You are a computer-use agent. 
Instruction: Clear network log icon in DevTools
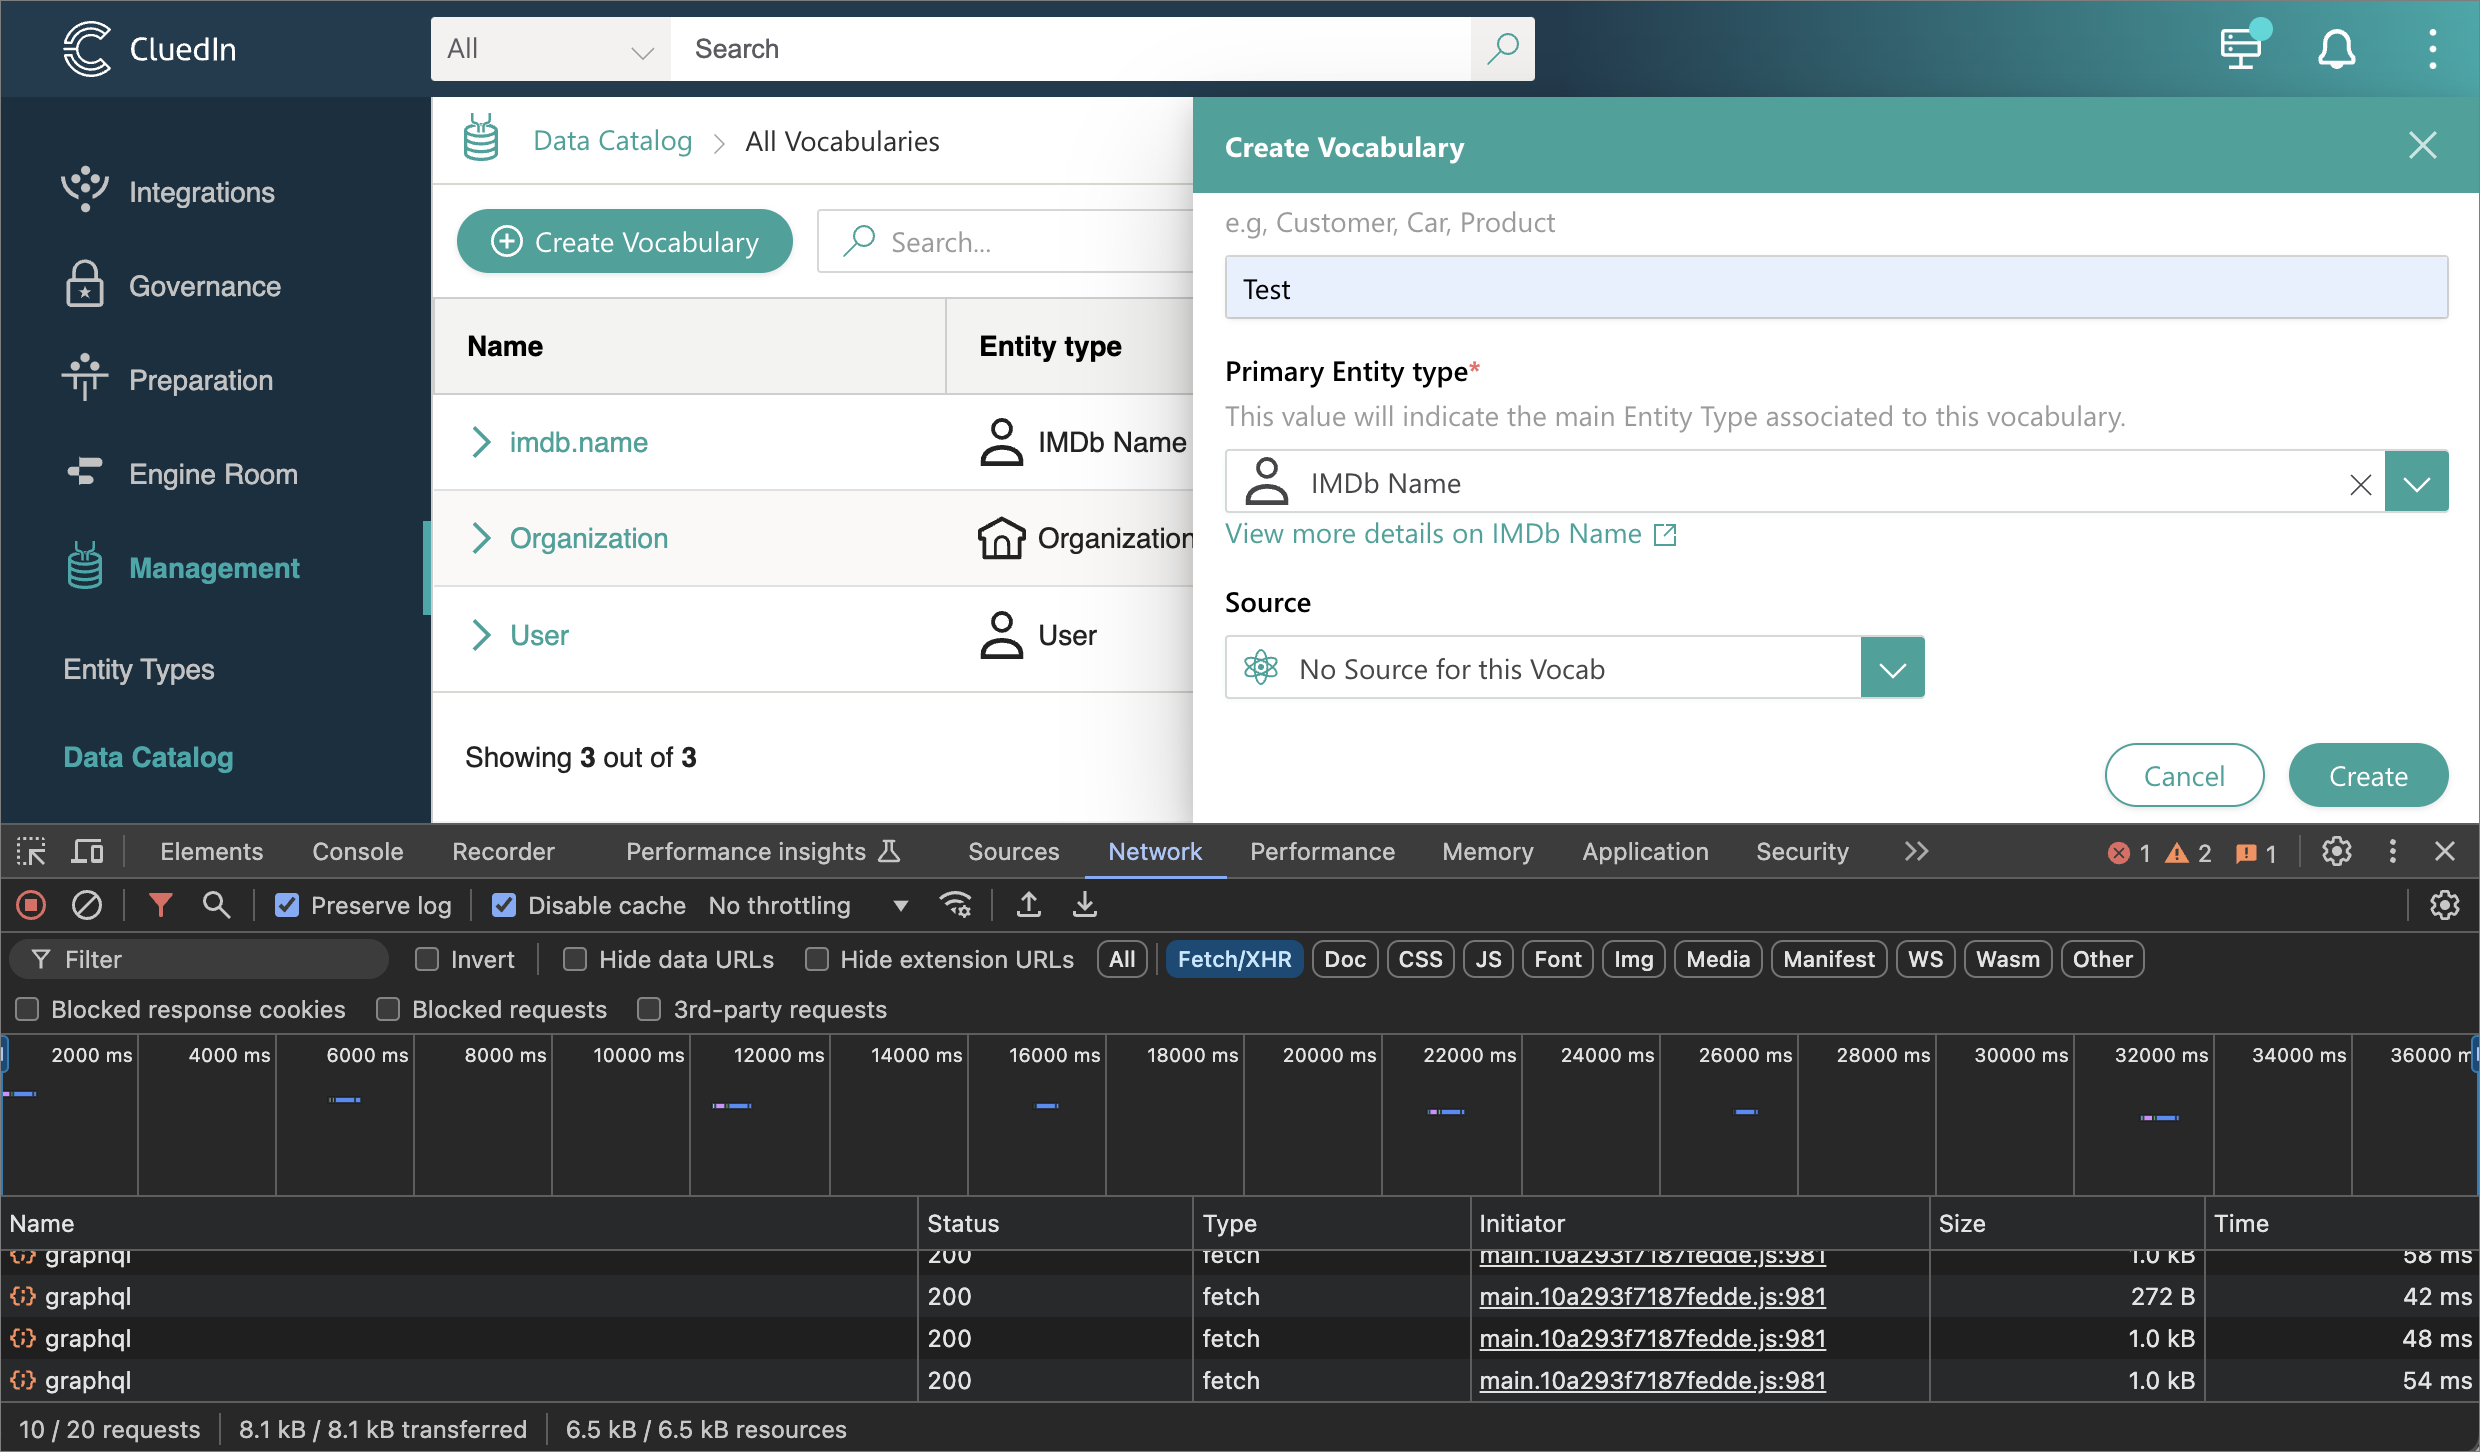click(x=87, y=905)
